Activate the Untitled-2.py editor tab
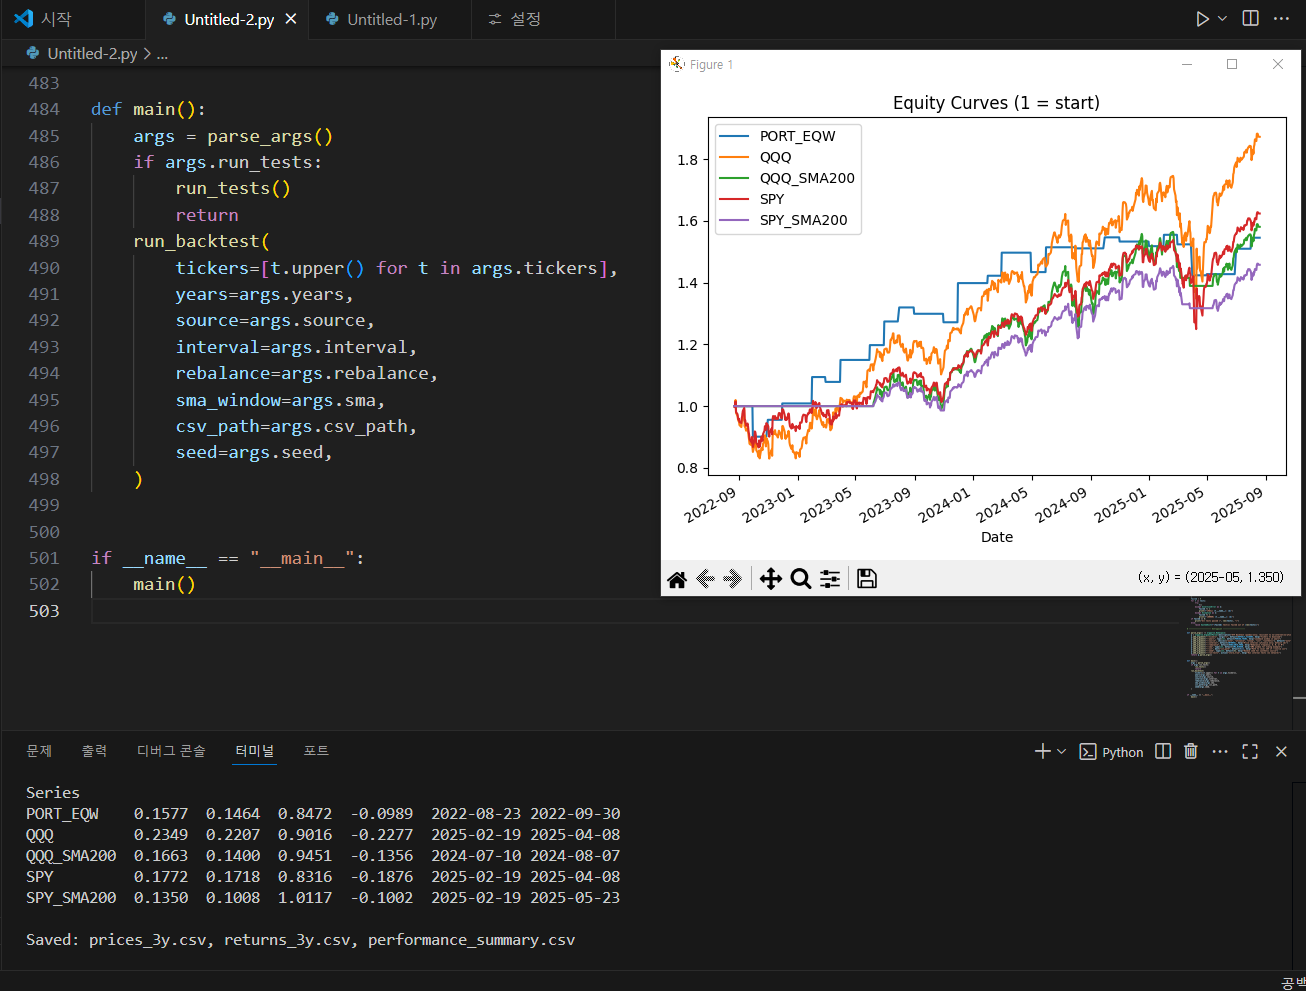 (228, 19)
